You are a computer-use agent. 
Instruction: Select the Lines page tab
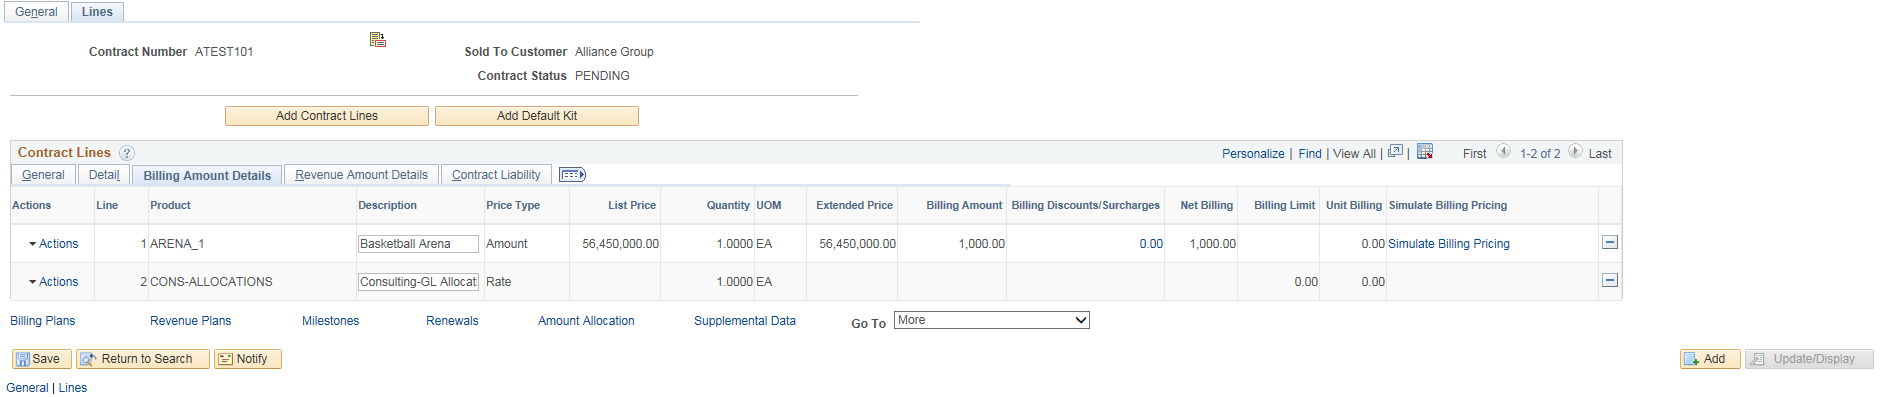97,12
